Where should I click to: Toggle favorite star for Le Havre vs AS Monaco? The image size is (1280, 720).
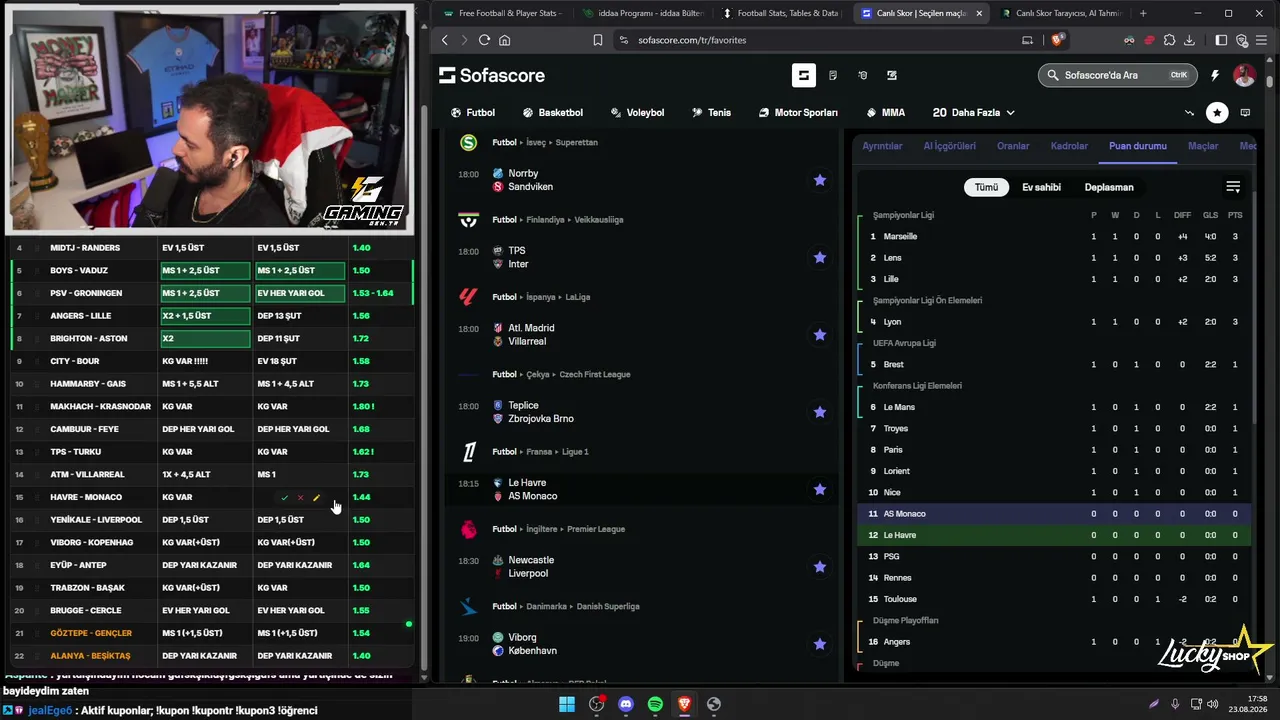point(820,489)
